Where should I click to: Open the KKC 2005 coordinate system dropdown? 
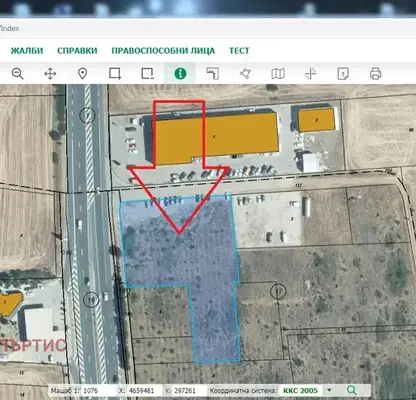tap(307, 390)
